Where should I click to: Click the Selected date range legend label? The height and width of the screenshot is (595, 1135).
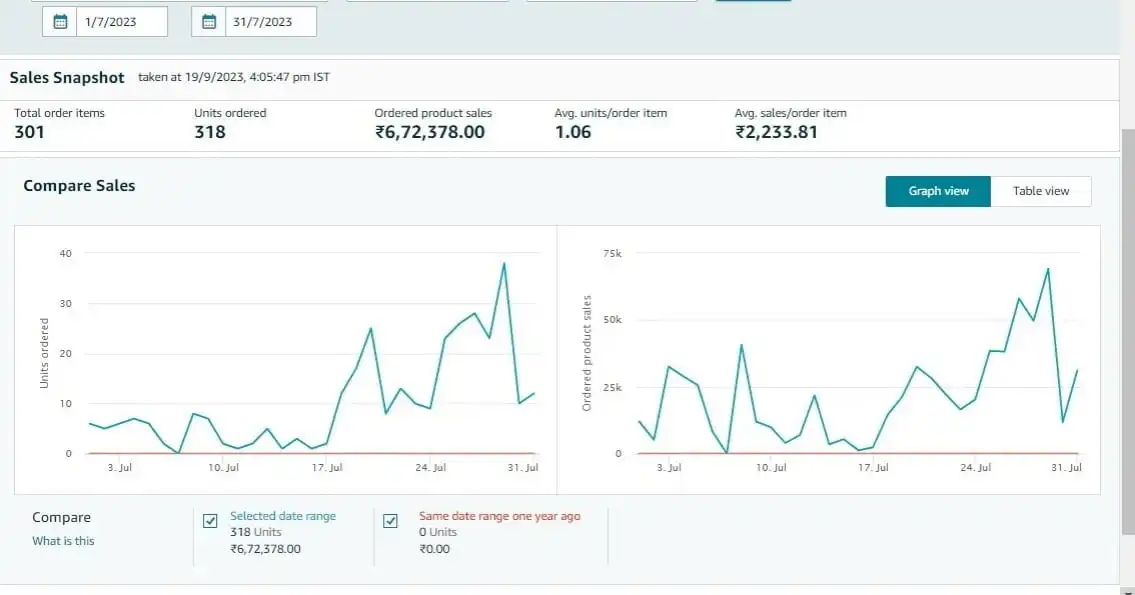tap(283, 516)
